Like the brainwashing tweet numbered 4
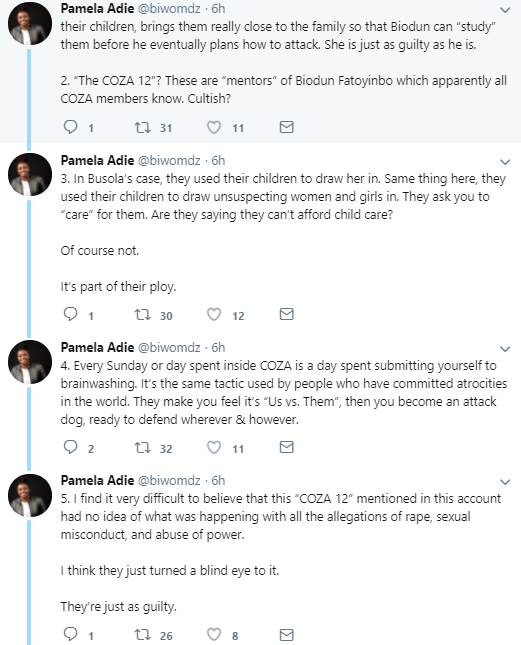The image size is (521, 645). 214,447
